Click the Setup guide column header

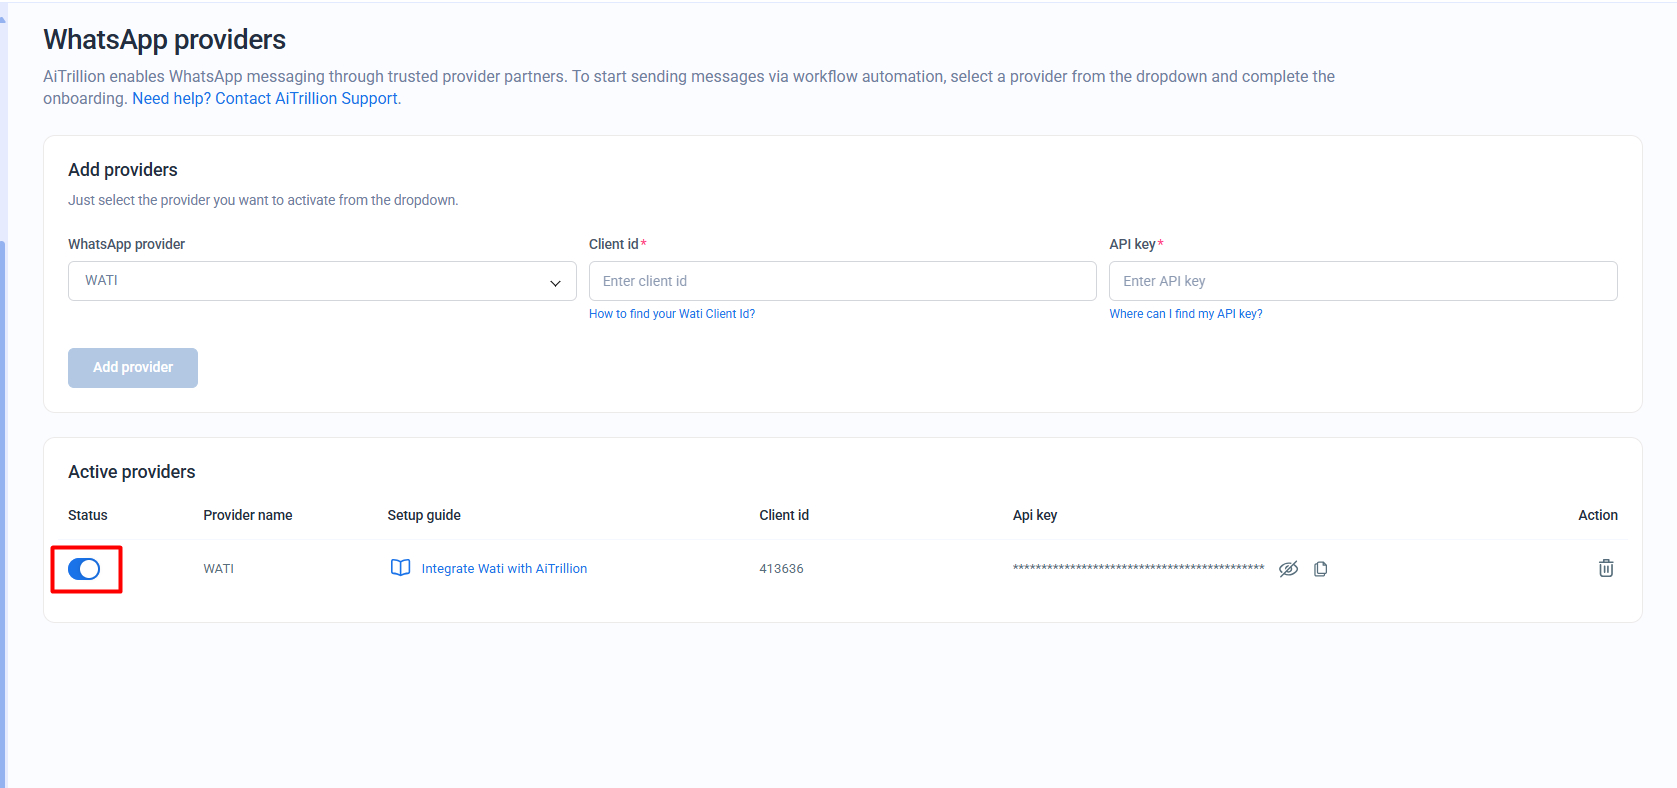tap(424, 515)
